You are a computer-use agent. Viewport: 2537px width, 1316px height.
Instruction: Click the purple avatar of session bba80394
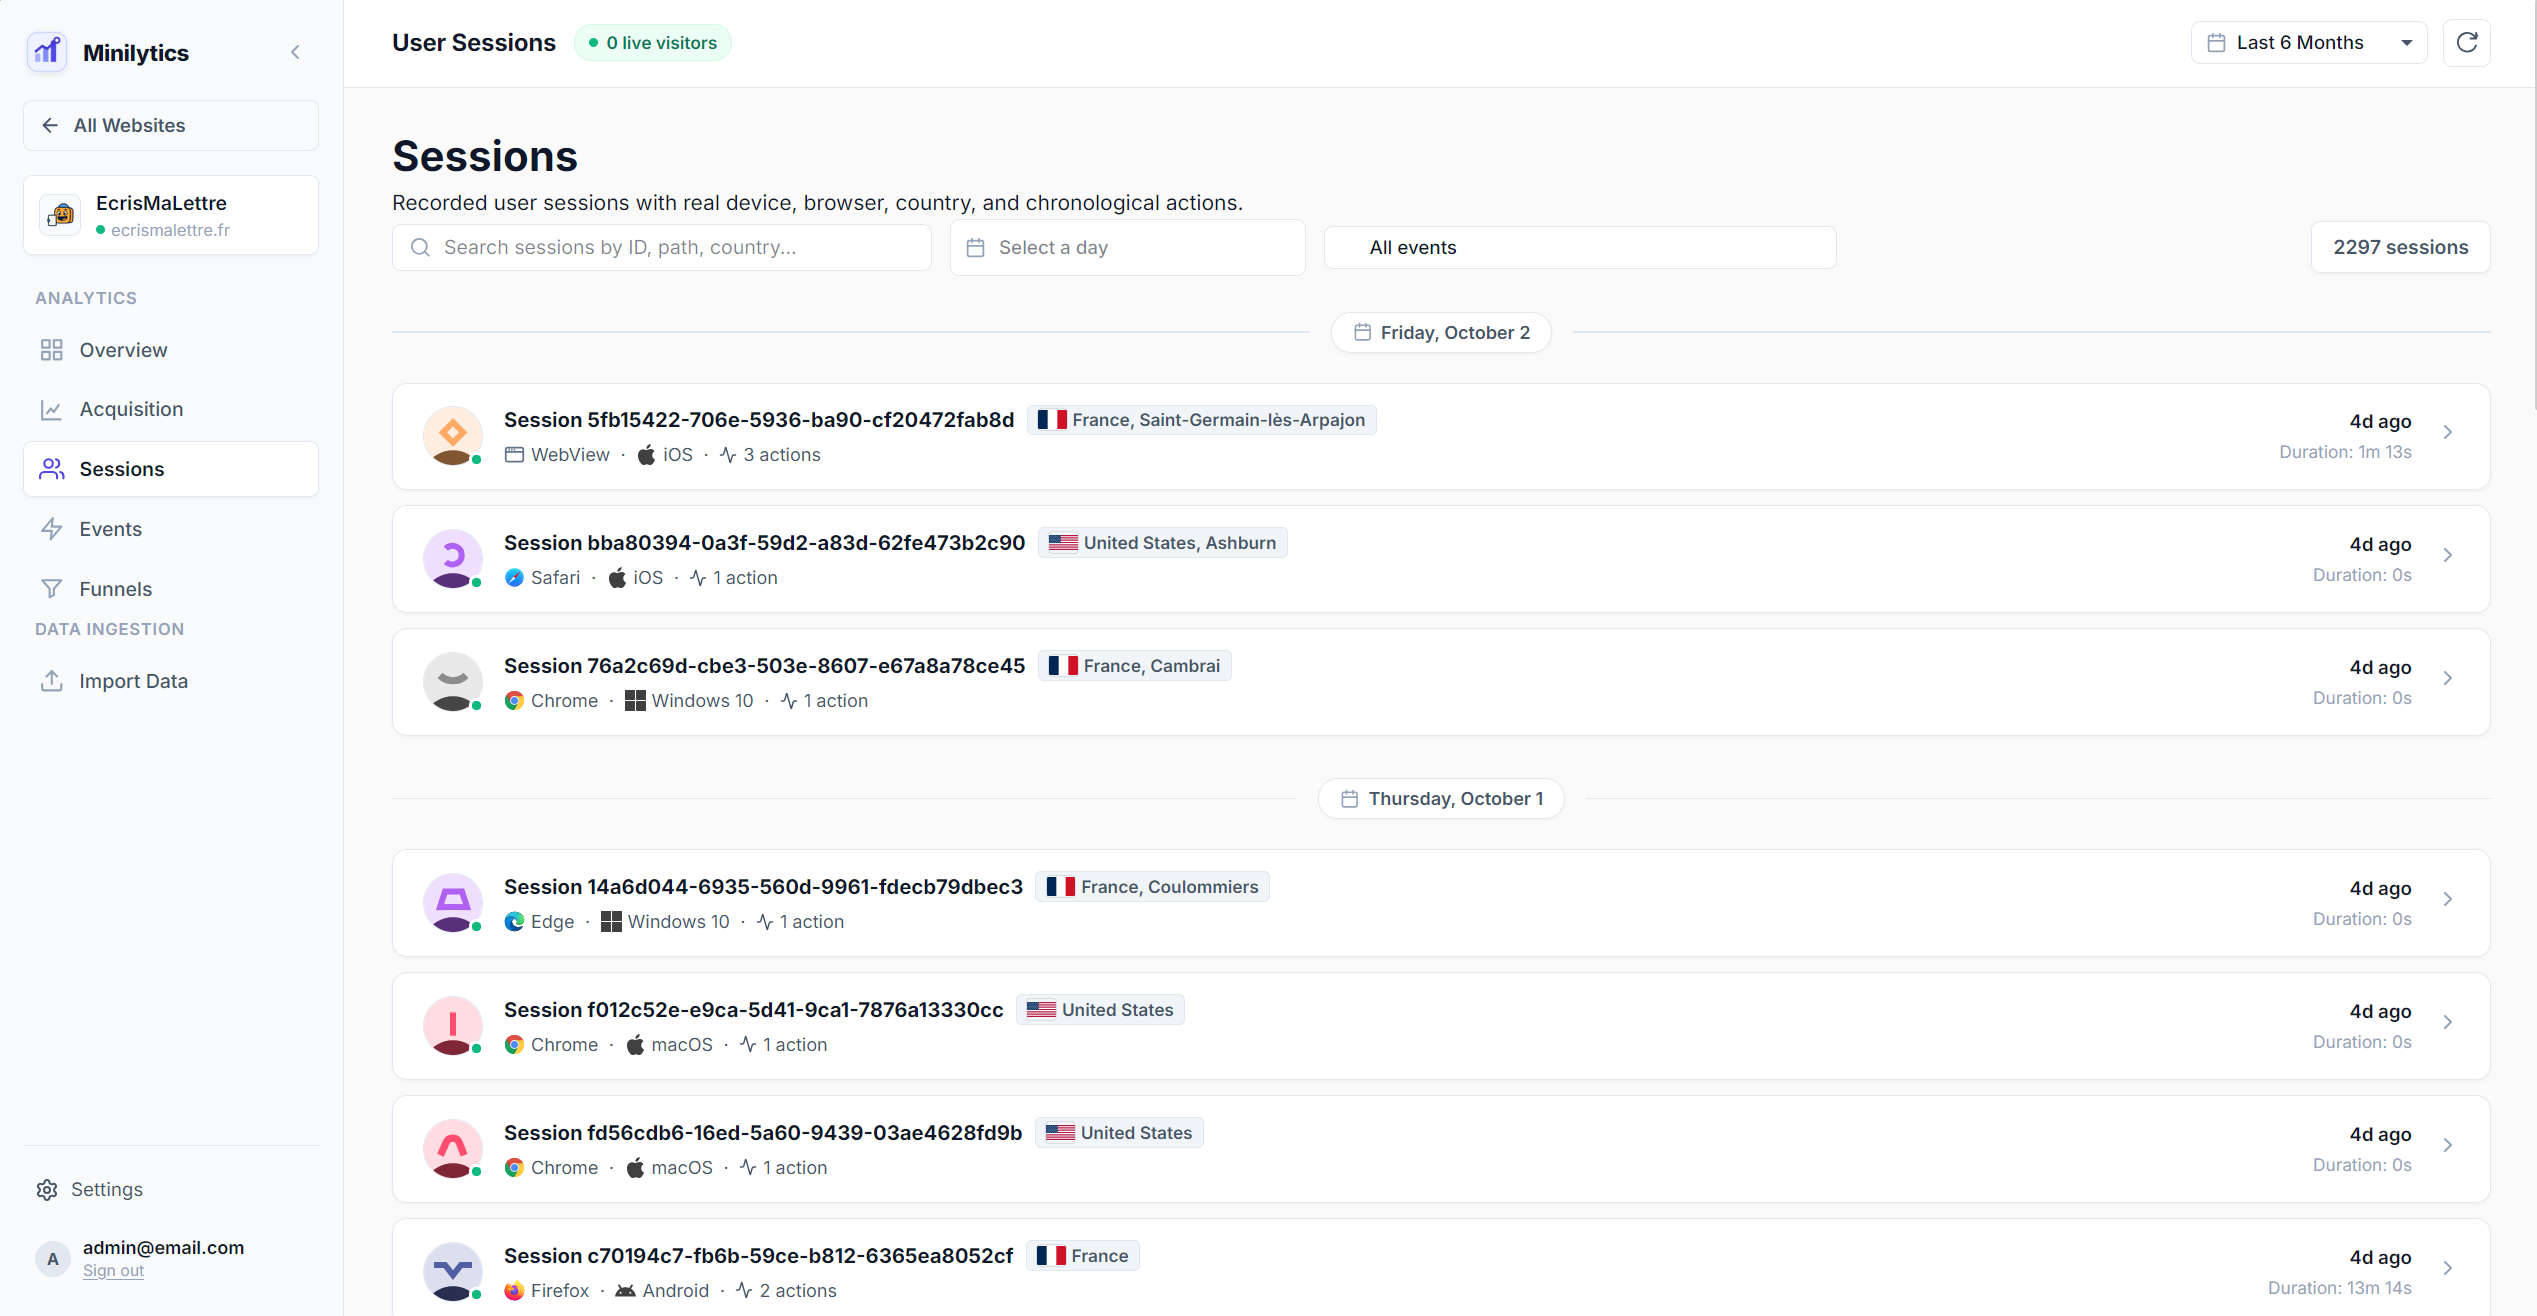click(x=453, y=559)
